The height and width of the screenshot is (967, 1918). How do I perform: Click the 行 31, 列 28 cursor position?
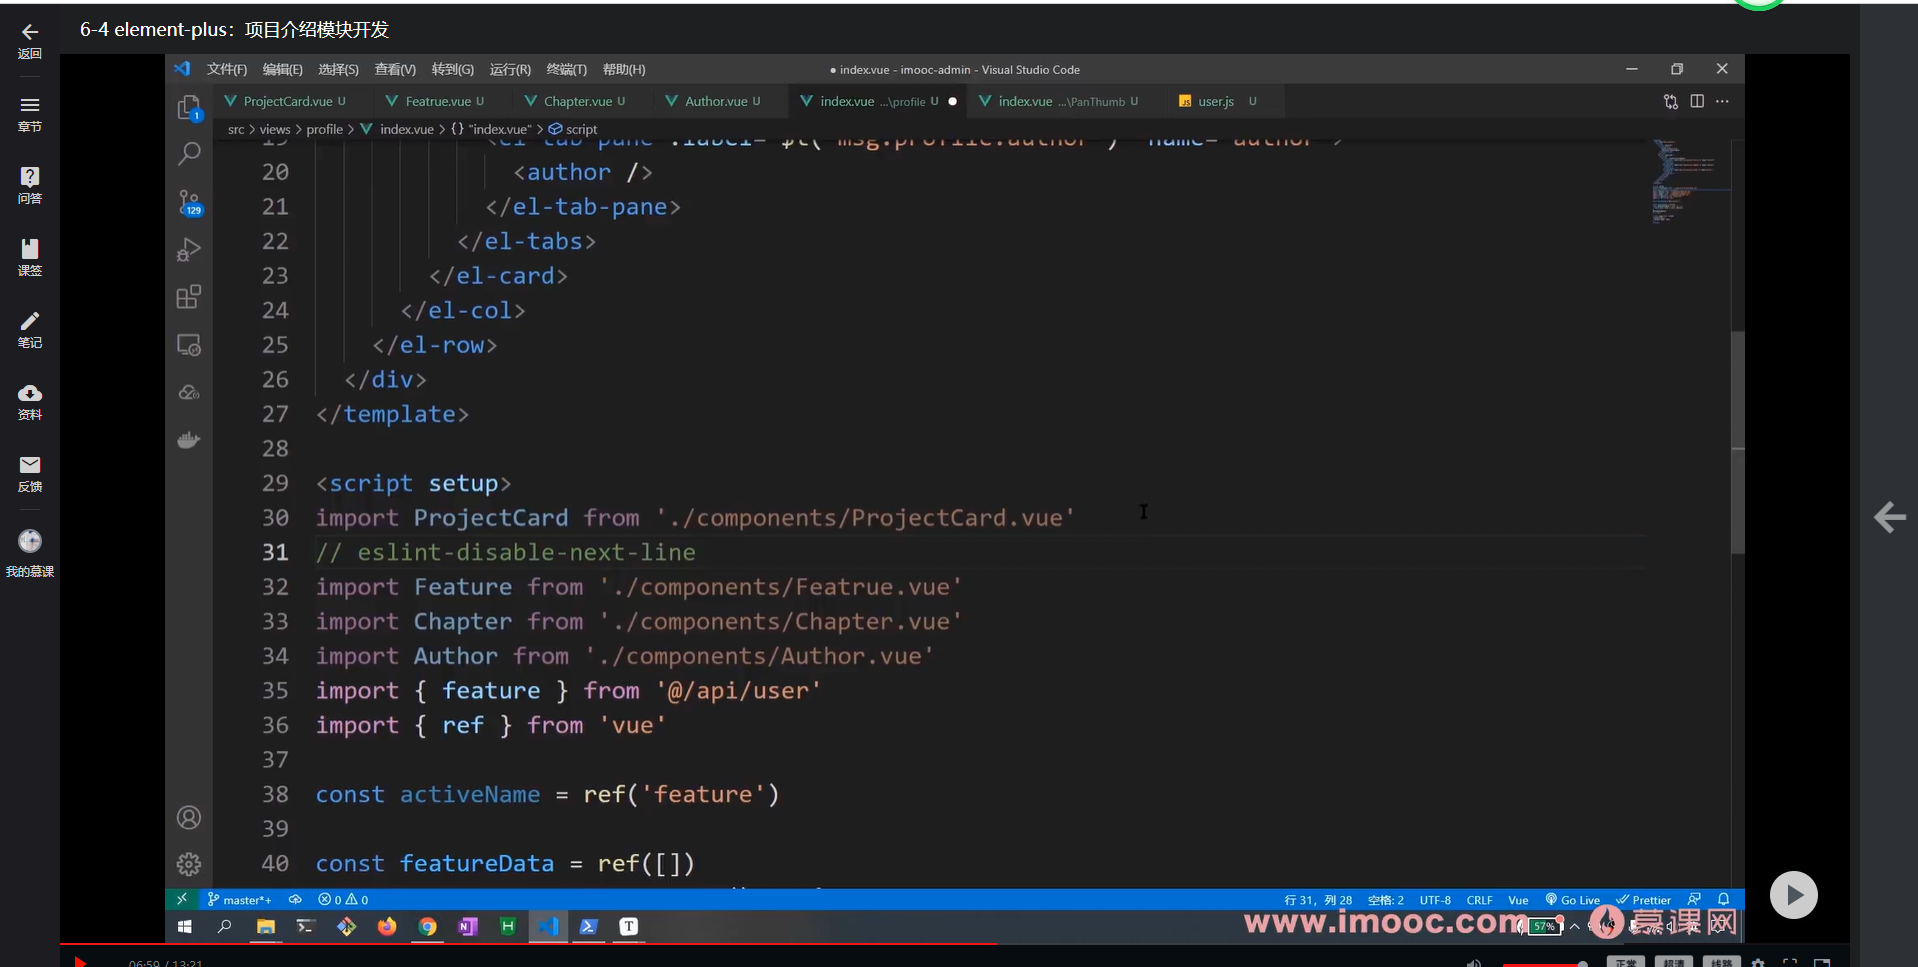1318,899
